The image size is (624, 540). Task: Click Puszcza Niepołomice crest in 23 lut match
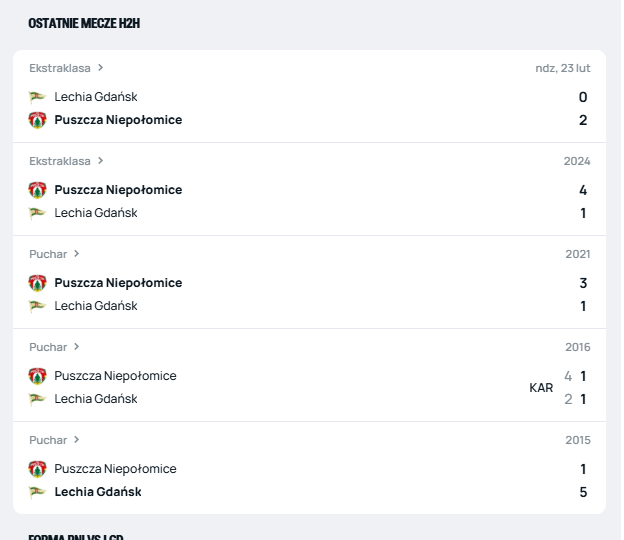tap(37, 120)
